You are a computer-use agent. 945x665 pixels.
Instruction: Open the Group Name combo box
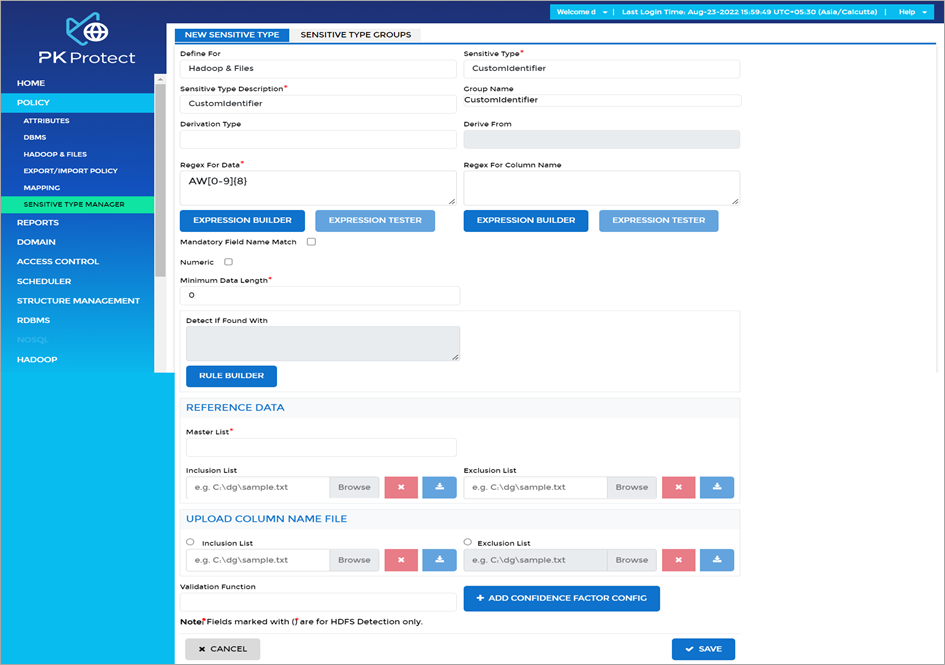tap(602, 100)
